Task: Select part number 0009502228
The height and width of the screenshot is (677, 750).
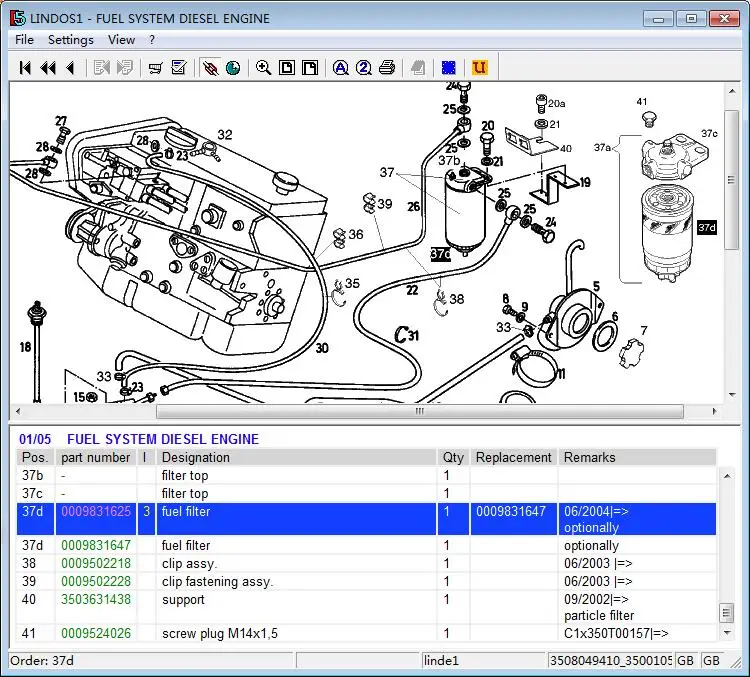Action: click(x=96, y=581)
